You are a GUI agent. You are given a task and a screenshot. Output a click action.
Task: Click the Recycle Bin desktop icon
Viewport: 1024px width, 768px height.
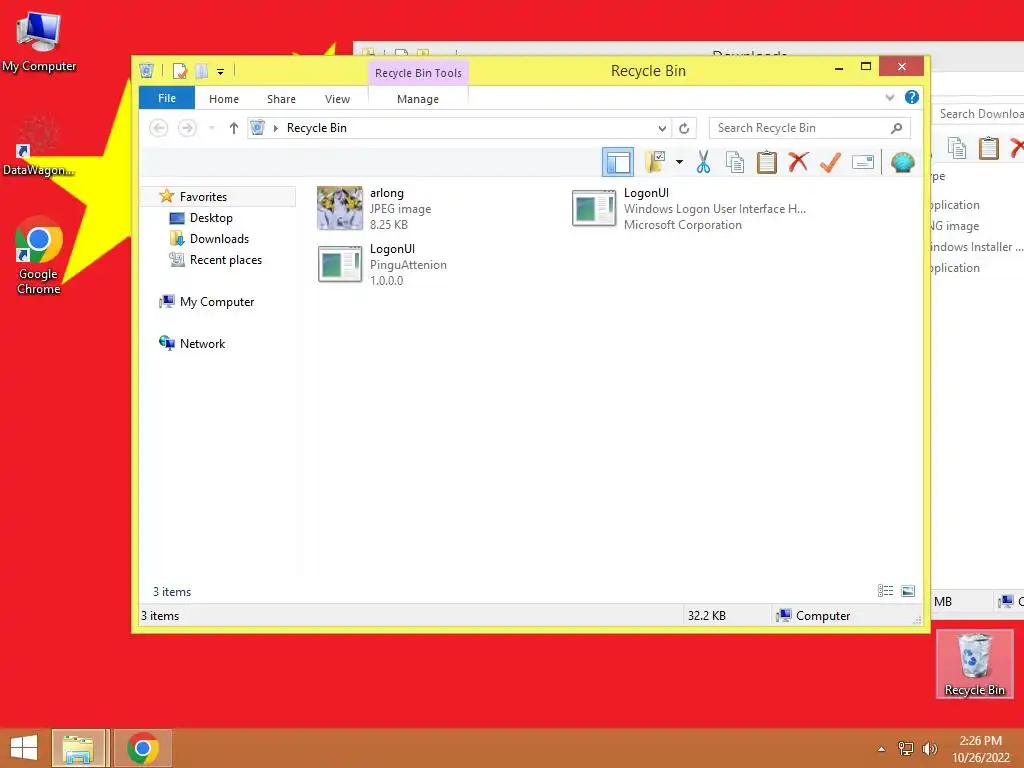click(x=974, y=664)
